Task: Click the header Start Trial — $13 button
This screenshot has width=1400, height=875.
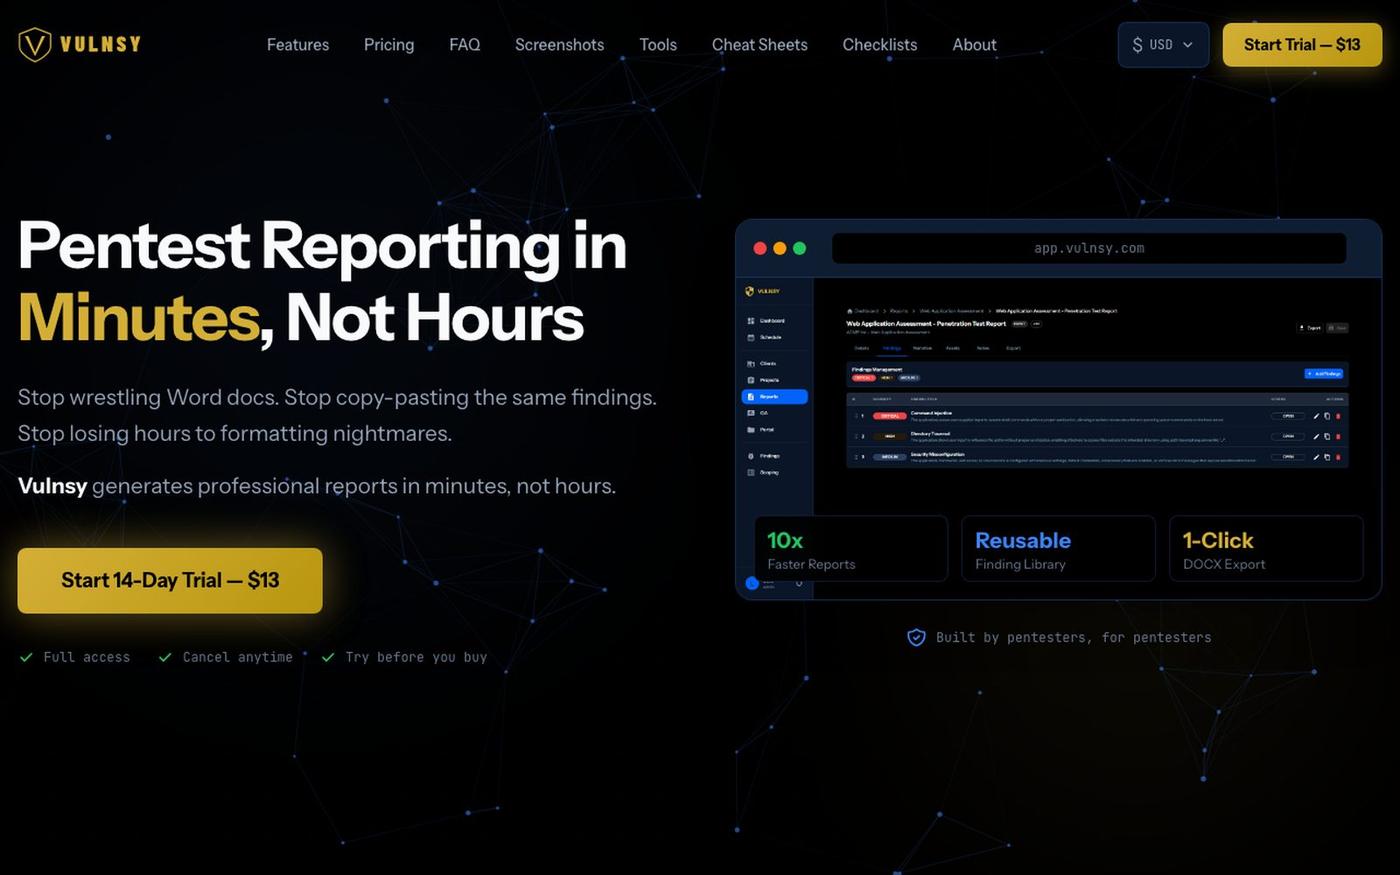Action: [1302, 45]
